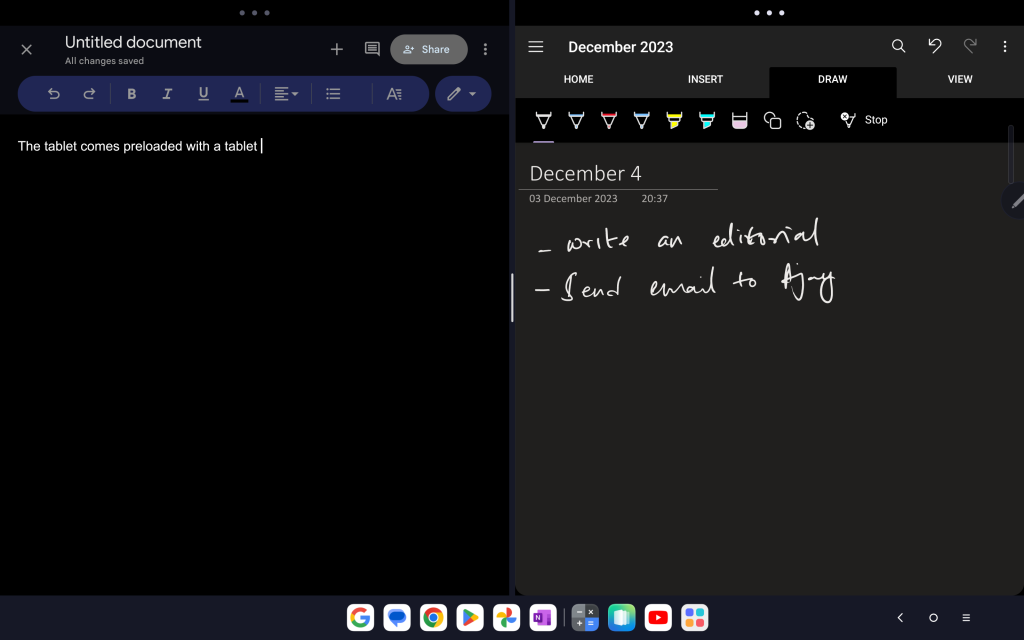Open comments in Google Docs

(x=372, y=49)
